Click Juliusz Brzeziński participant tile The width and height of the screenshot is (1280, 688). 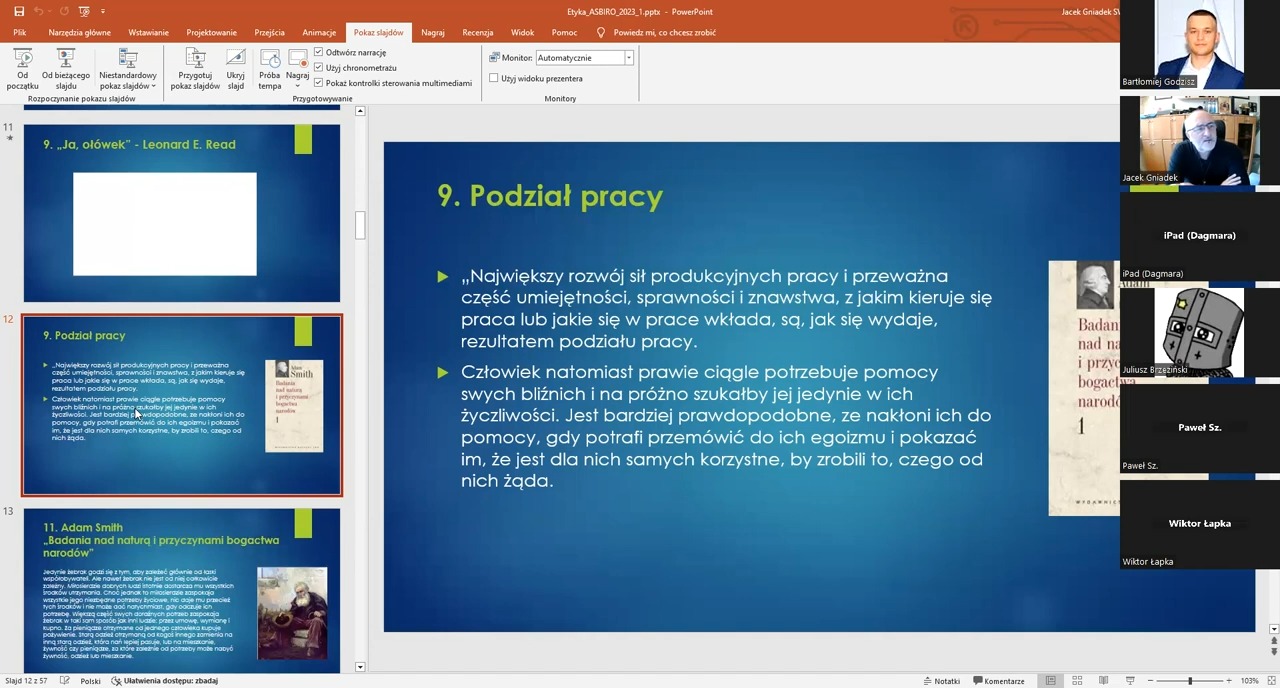pos(1199,332)
